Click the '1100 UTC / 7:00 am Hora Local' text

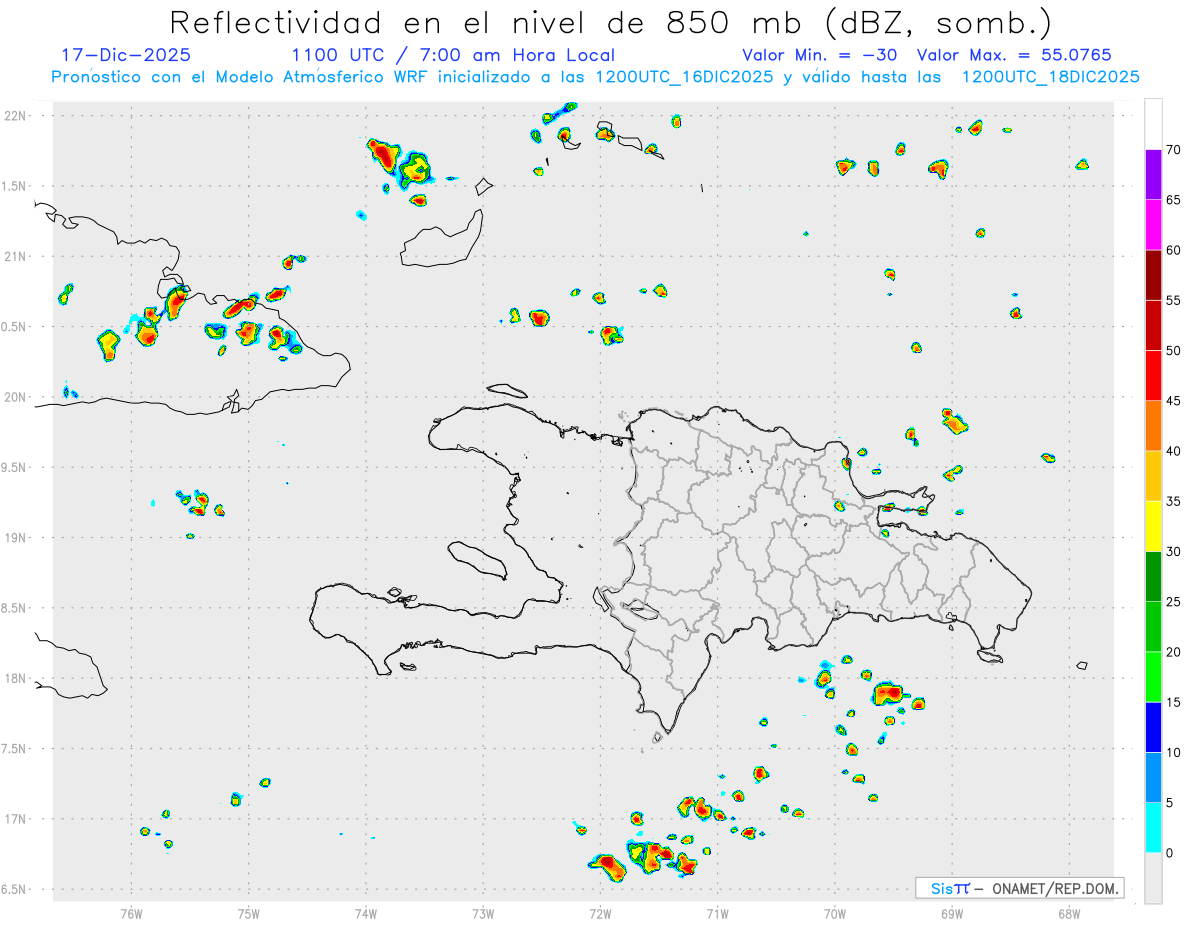(x=453, y=55)
